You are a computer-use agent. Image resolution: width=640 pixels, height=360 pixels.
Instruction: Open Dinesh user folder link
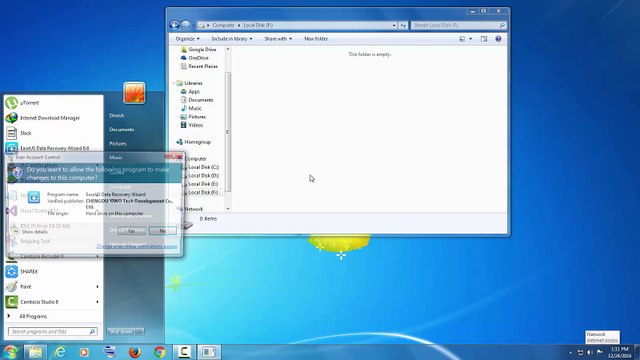116,116
